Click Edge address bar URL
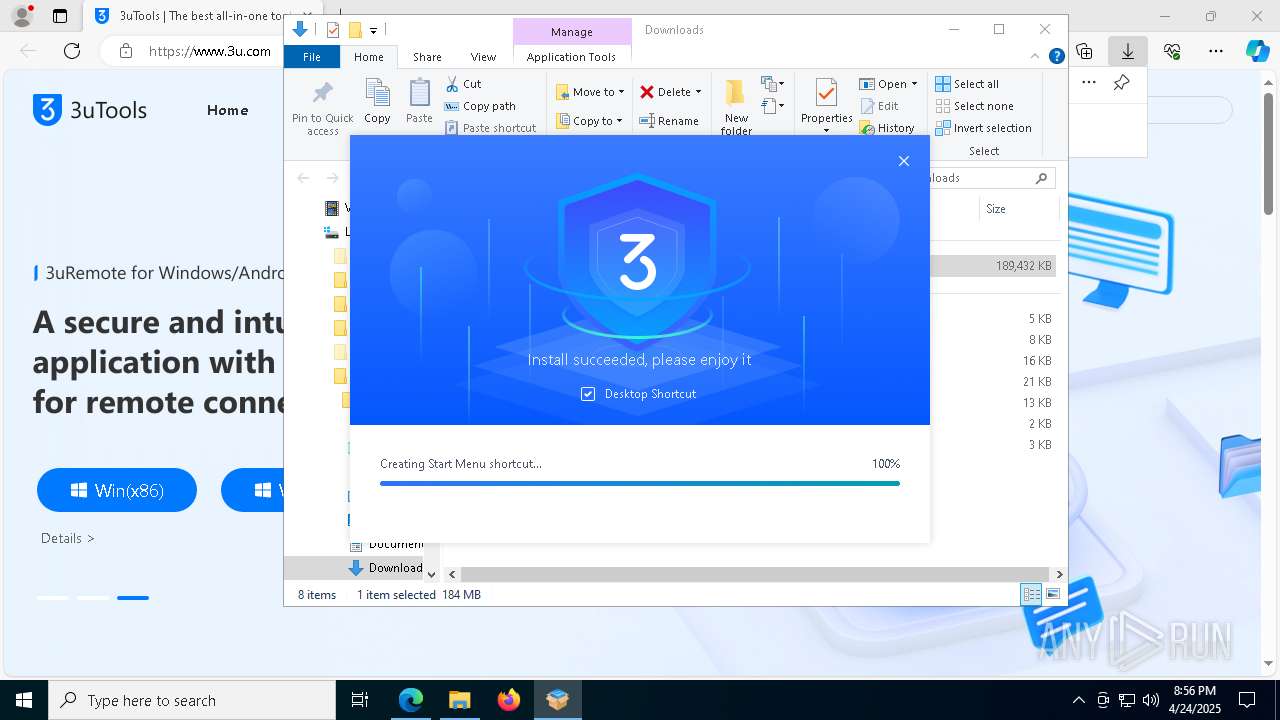The height and width of the screenshot is (720, 1280). point(210,51)
